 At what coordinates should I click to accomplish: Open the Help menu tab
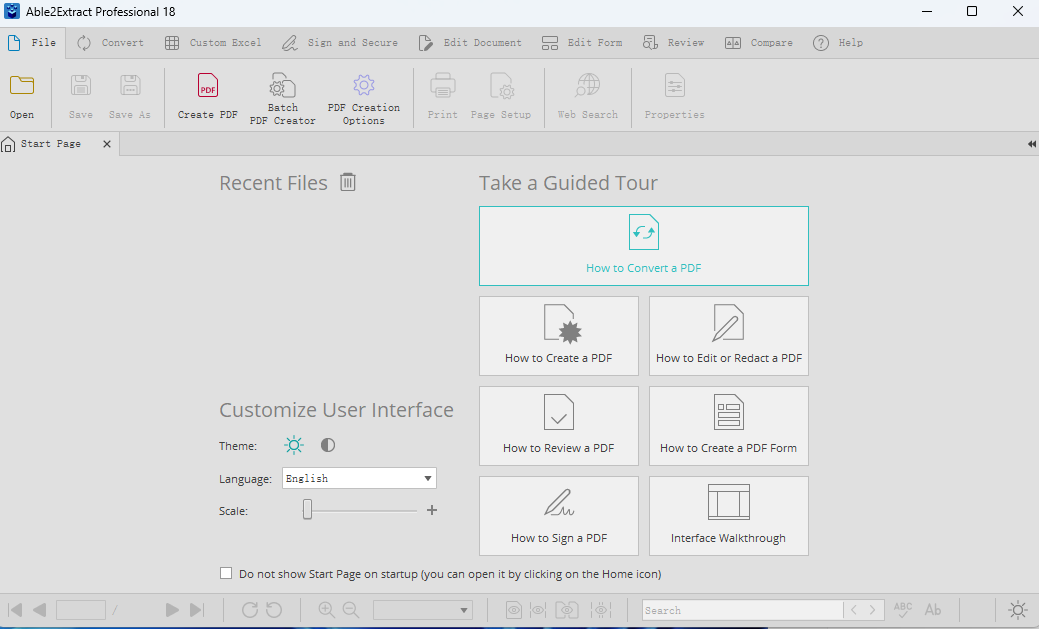pos(838,43)
